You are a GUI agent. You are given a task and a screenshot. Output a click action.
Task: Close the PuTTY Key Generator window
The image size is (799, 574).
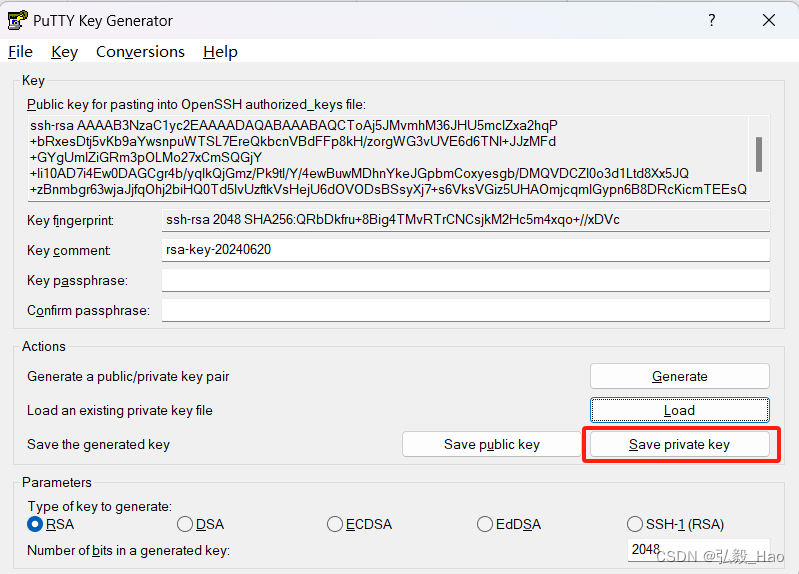point(769,20)
